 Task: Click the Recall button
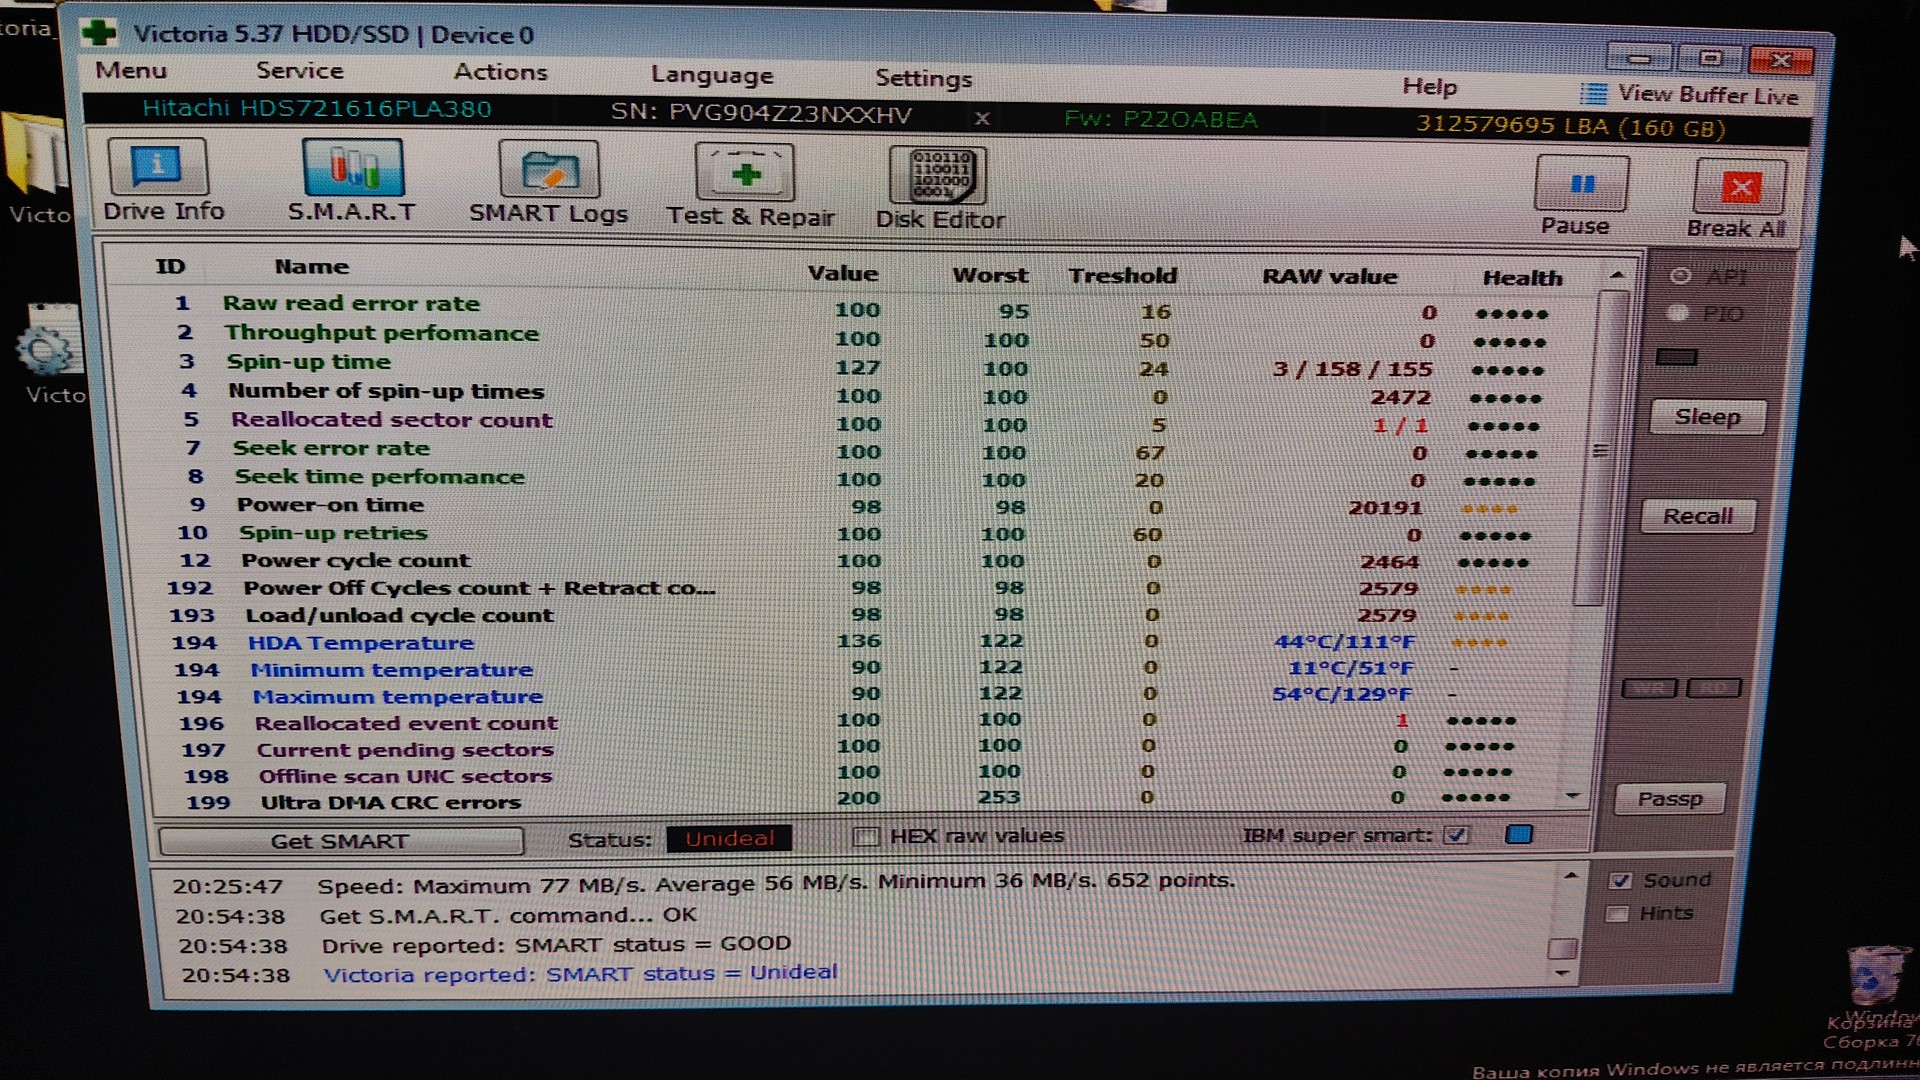point(1697,516)
